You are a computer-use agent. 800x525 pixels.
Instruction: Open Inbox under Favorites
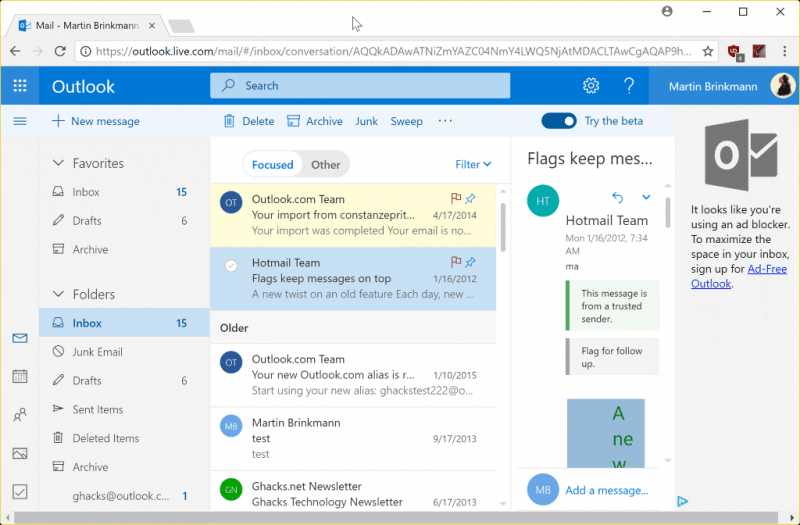click(x=124, y=192)
